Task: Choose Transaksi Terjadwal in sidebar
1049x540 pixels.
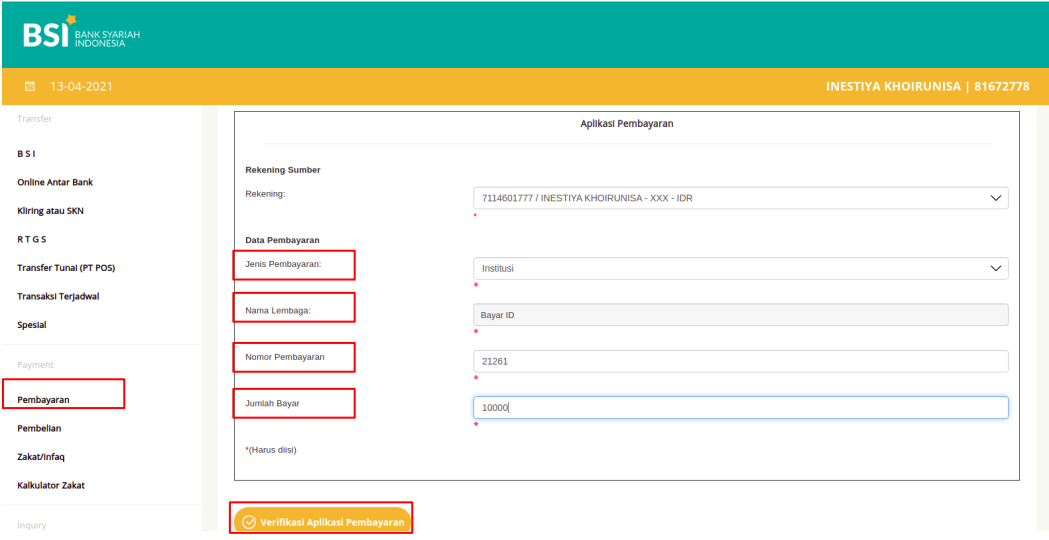Action: pyautogui.click(x=58, y=296)
